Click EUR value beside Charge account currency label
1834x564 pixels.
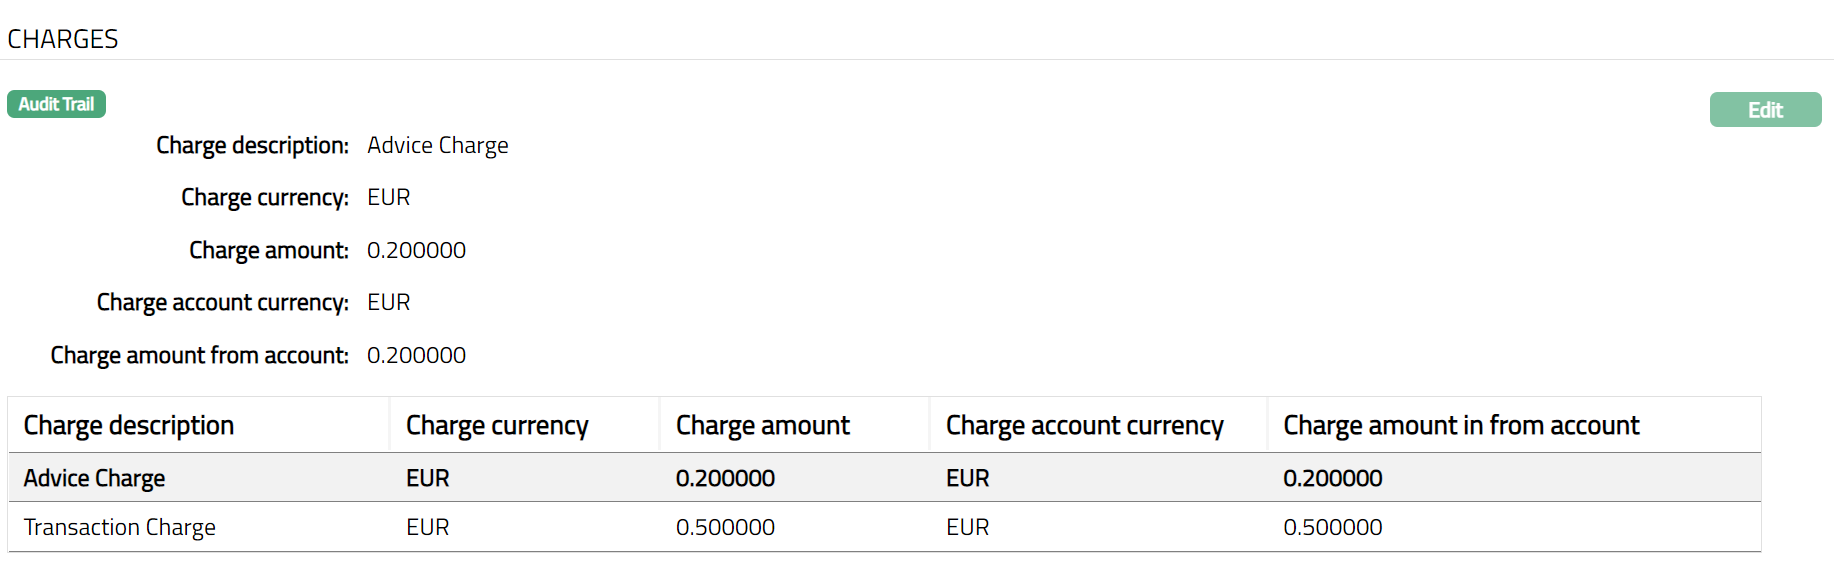point(389,302)
